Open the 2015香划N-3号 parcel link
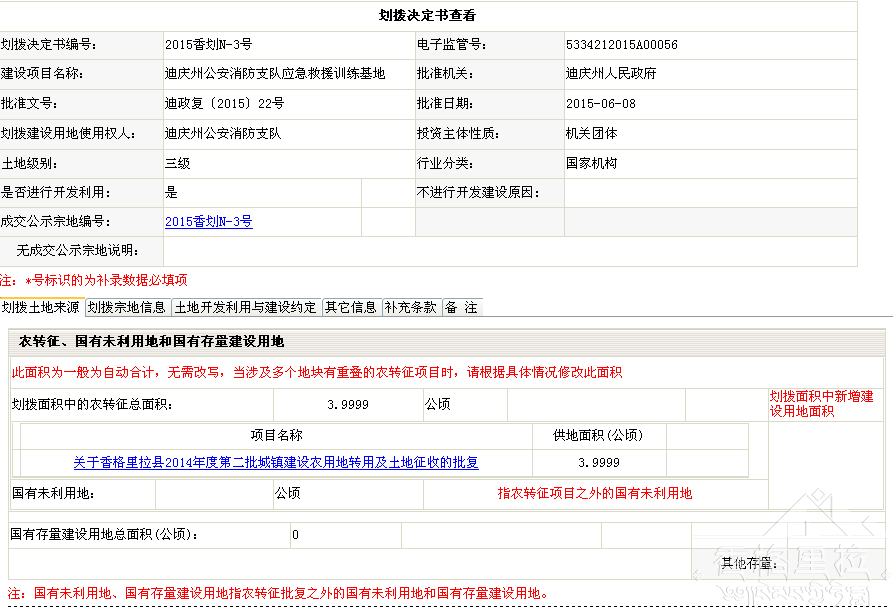893x607 pixels. [x=208, y=222]
